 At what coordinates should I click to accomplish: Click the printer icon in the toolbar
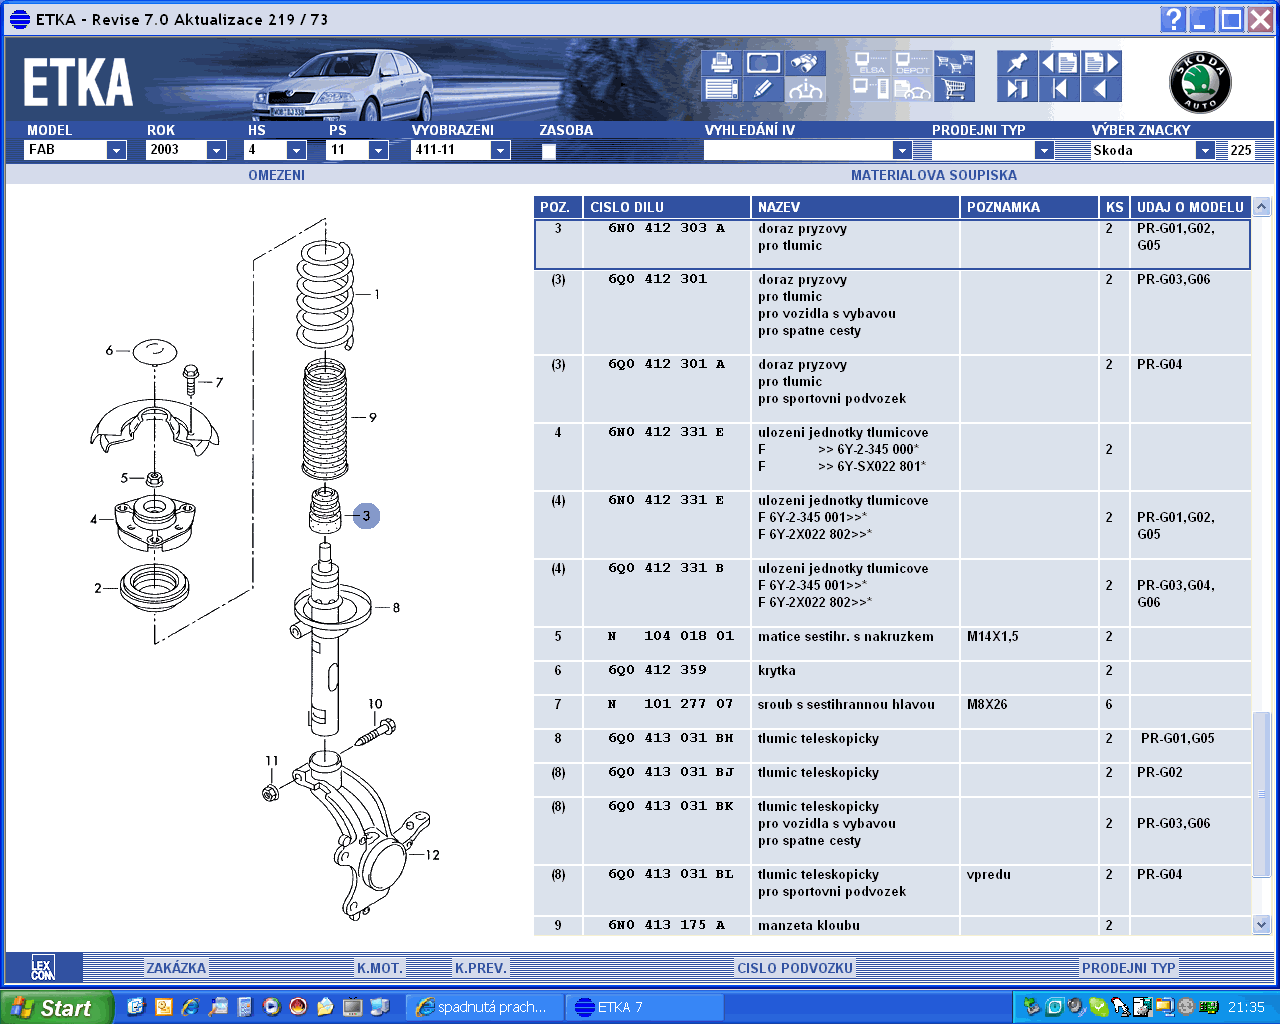point(721,63)
